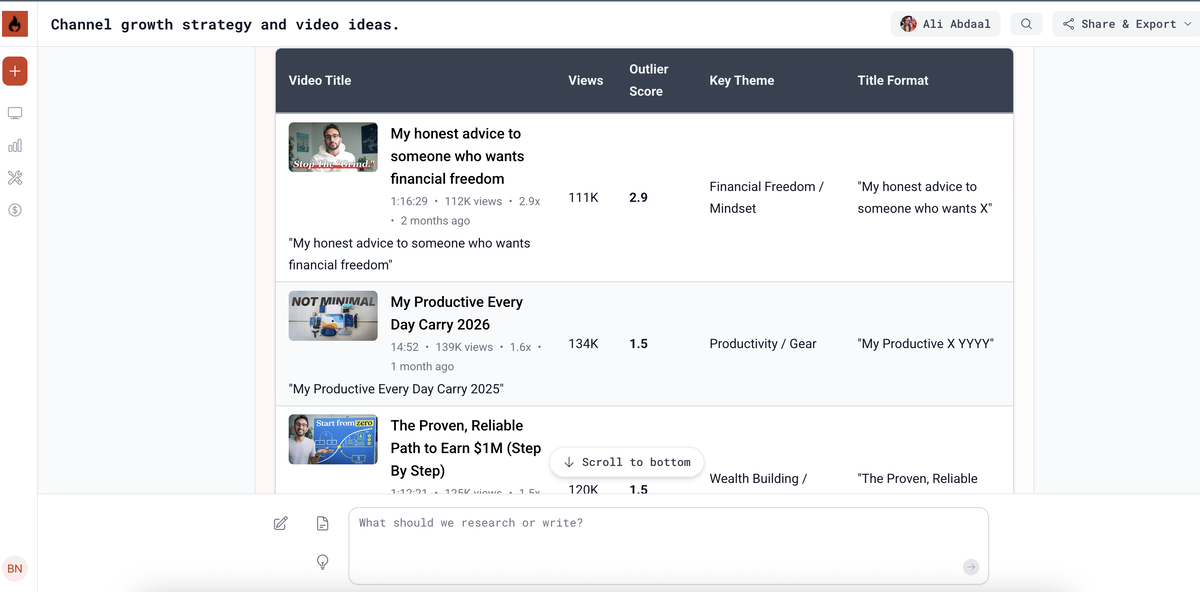Click the Views column header
1200x592 pixels.
(585, 80)
